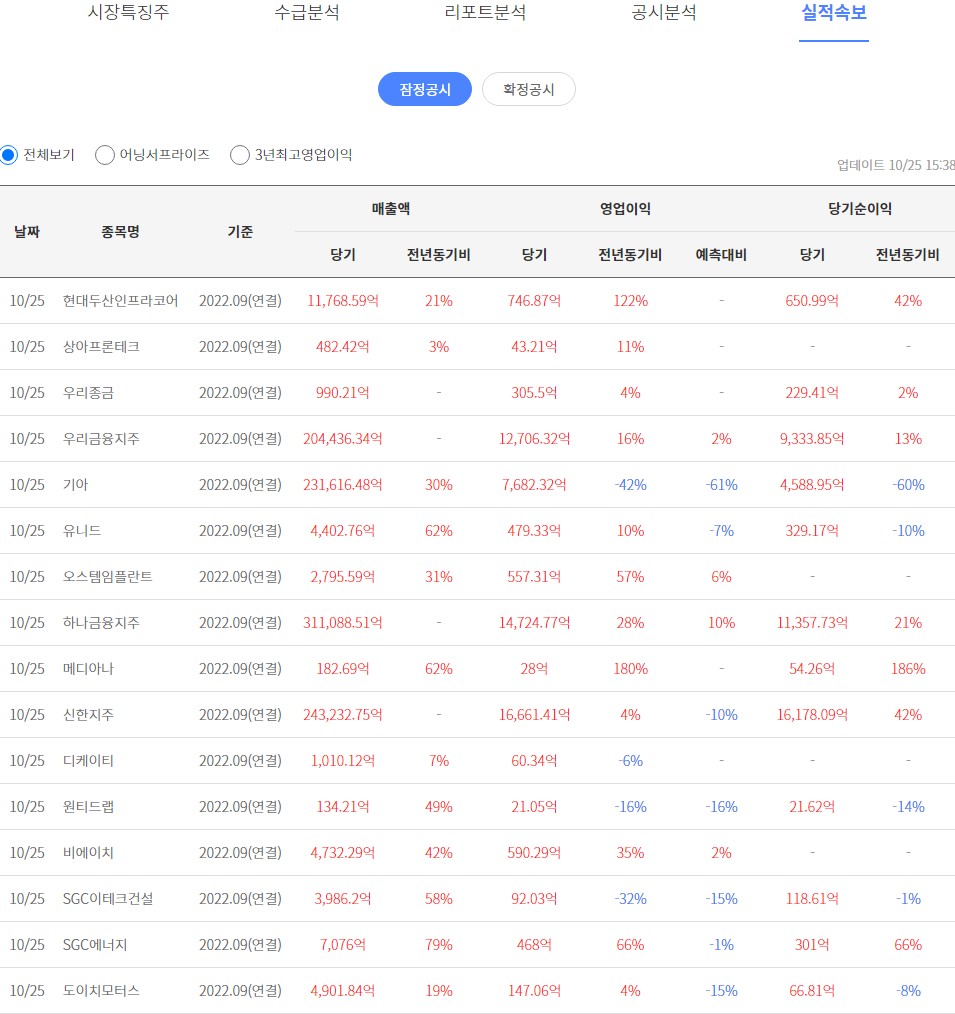Open 상아프론테크 stock name
Image resolution: width=955 pixels, height=1014 pixels.
pos(101,347)
